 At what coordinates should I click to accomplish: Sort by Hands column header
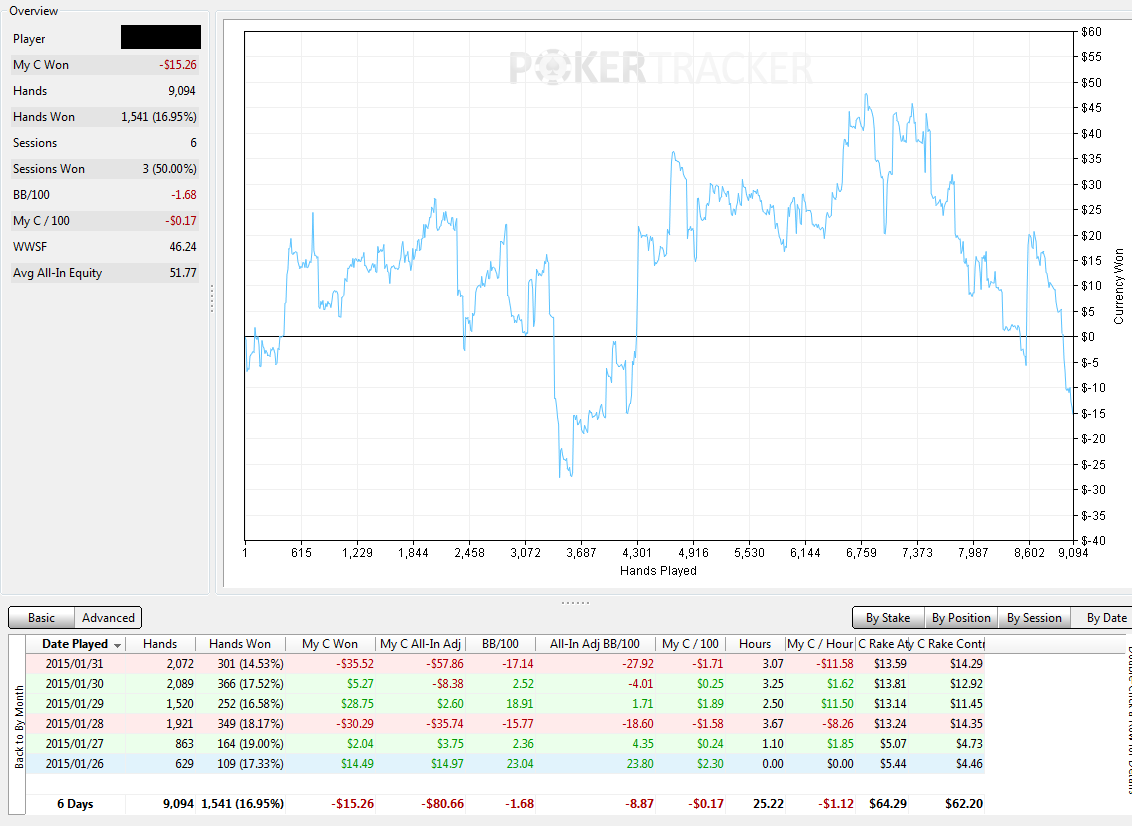[160, 644]
